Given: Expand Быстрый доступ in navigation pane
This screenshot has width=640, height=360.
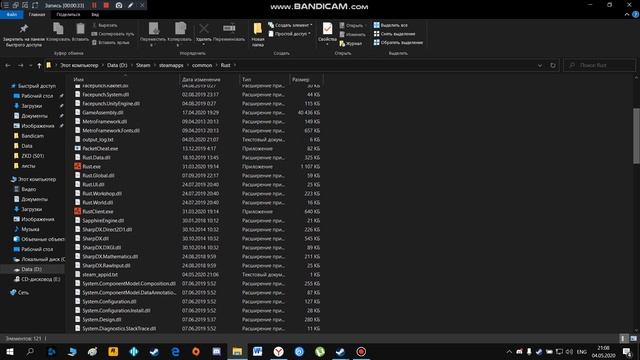Looking at the screenshot, I should (x=37, y=86).
